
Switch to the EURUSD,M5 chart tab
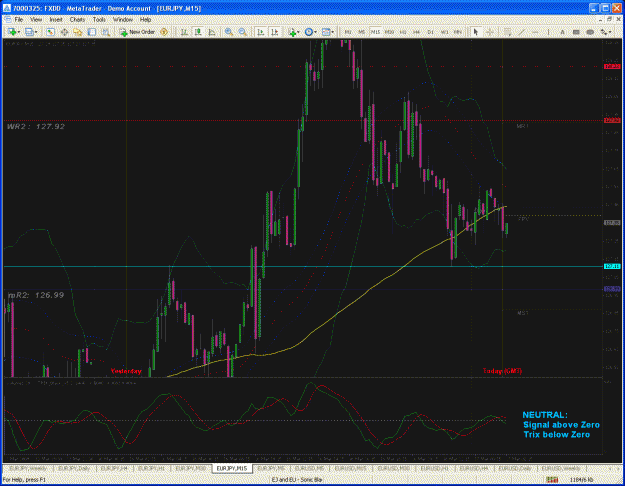click(310, 468)
